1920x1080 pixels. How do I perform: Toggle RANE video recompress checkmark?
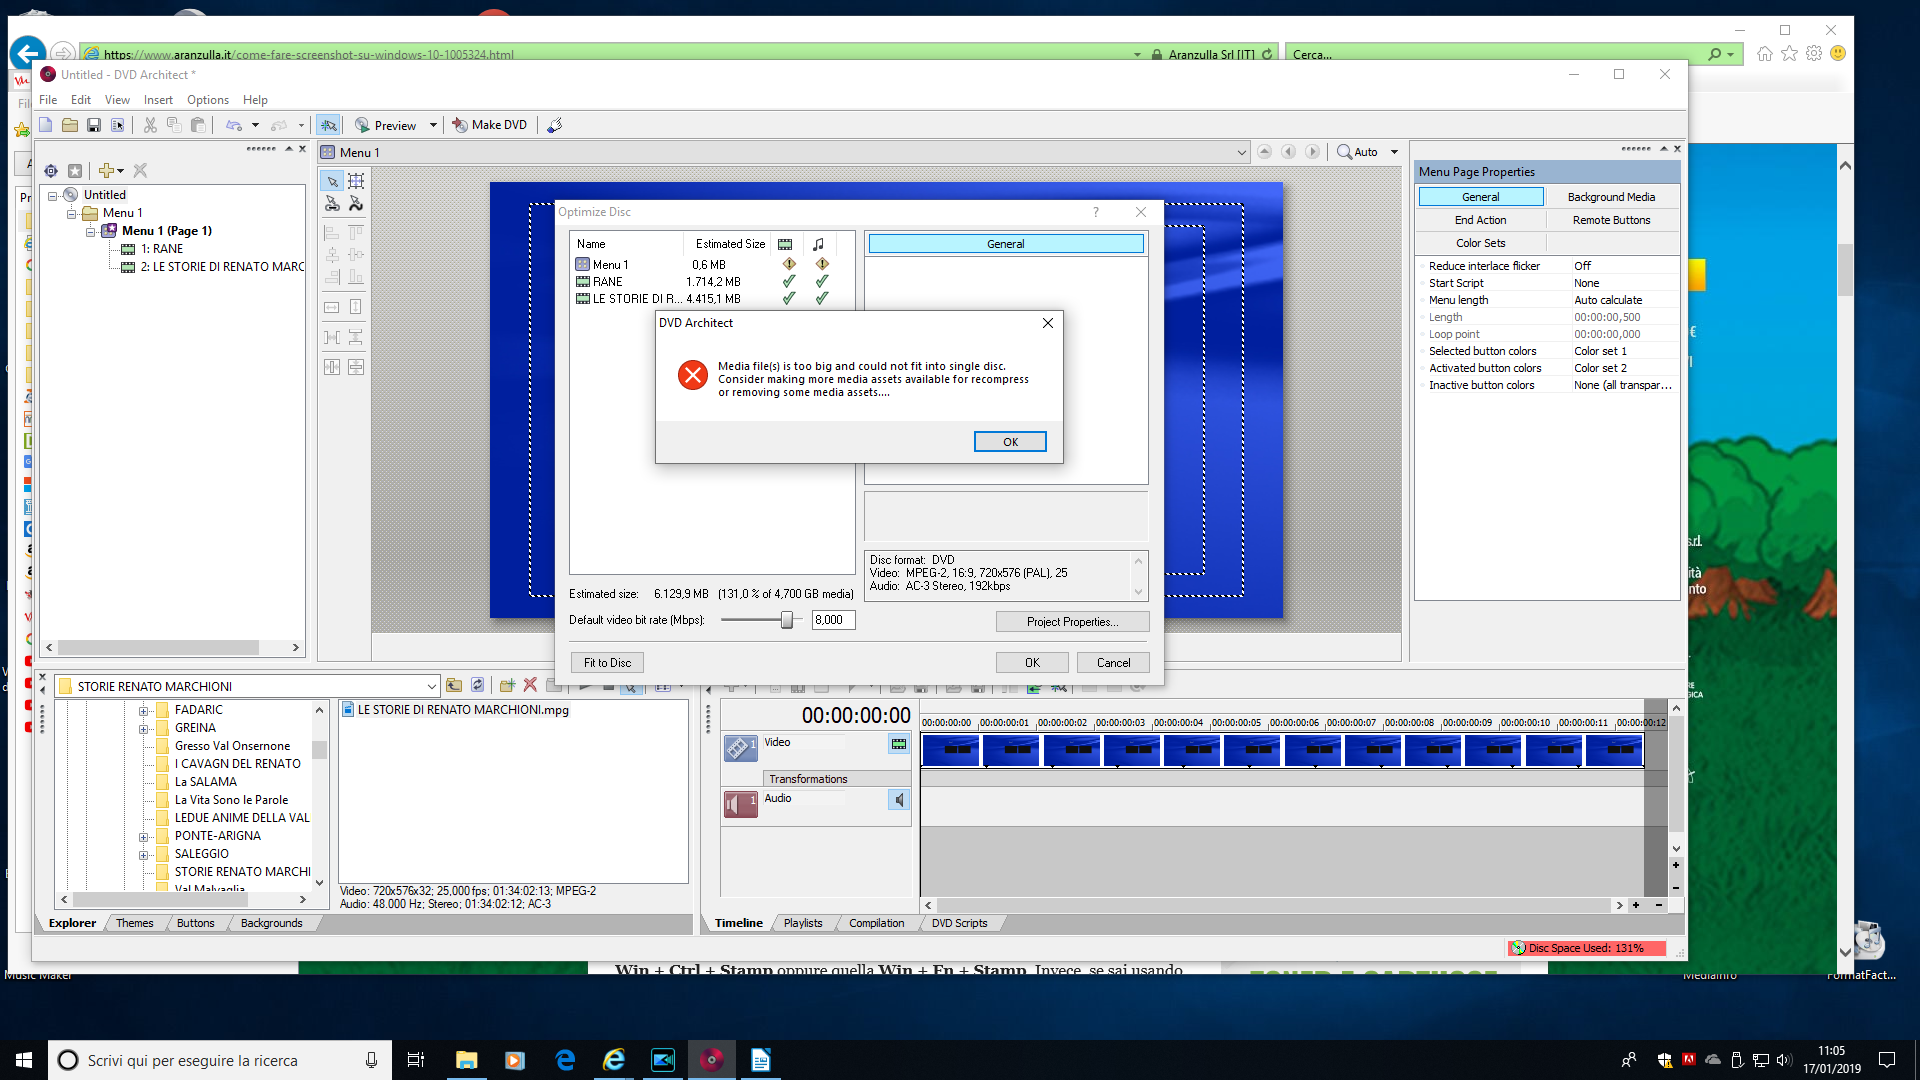coord(789,282)
